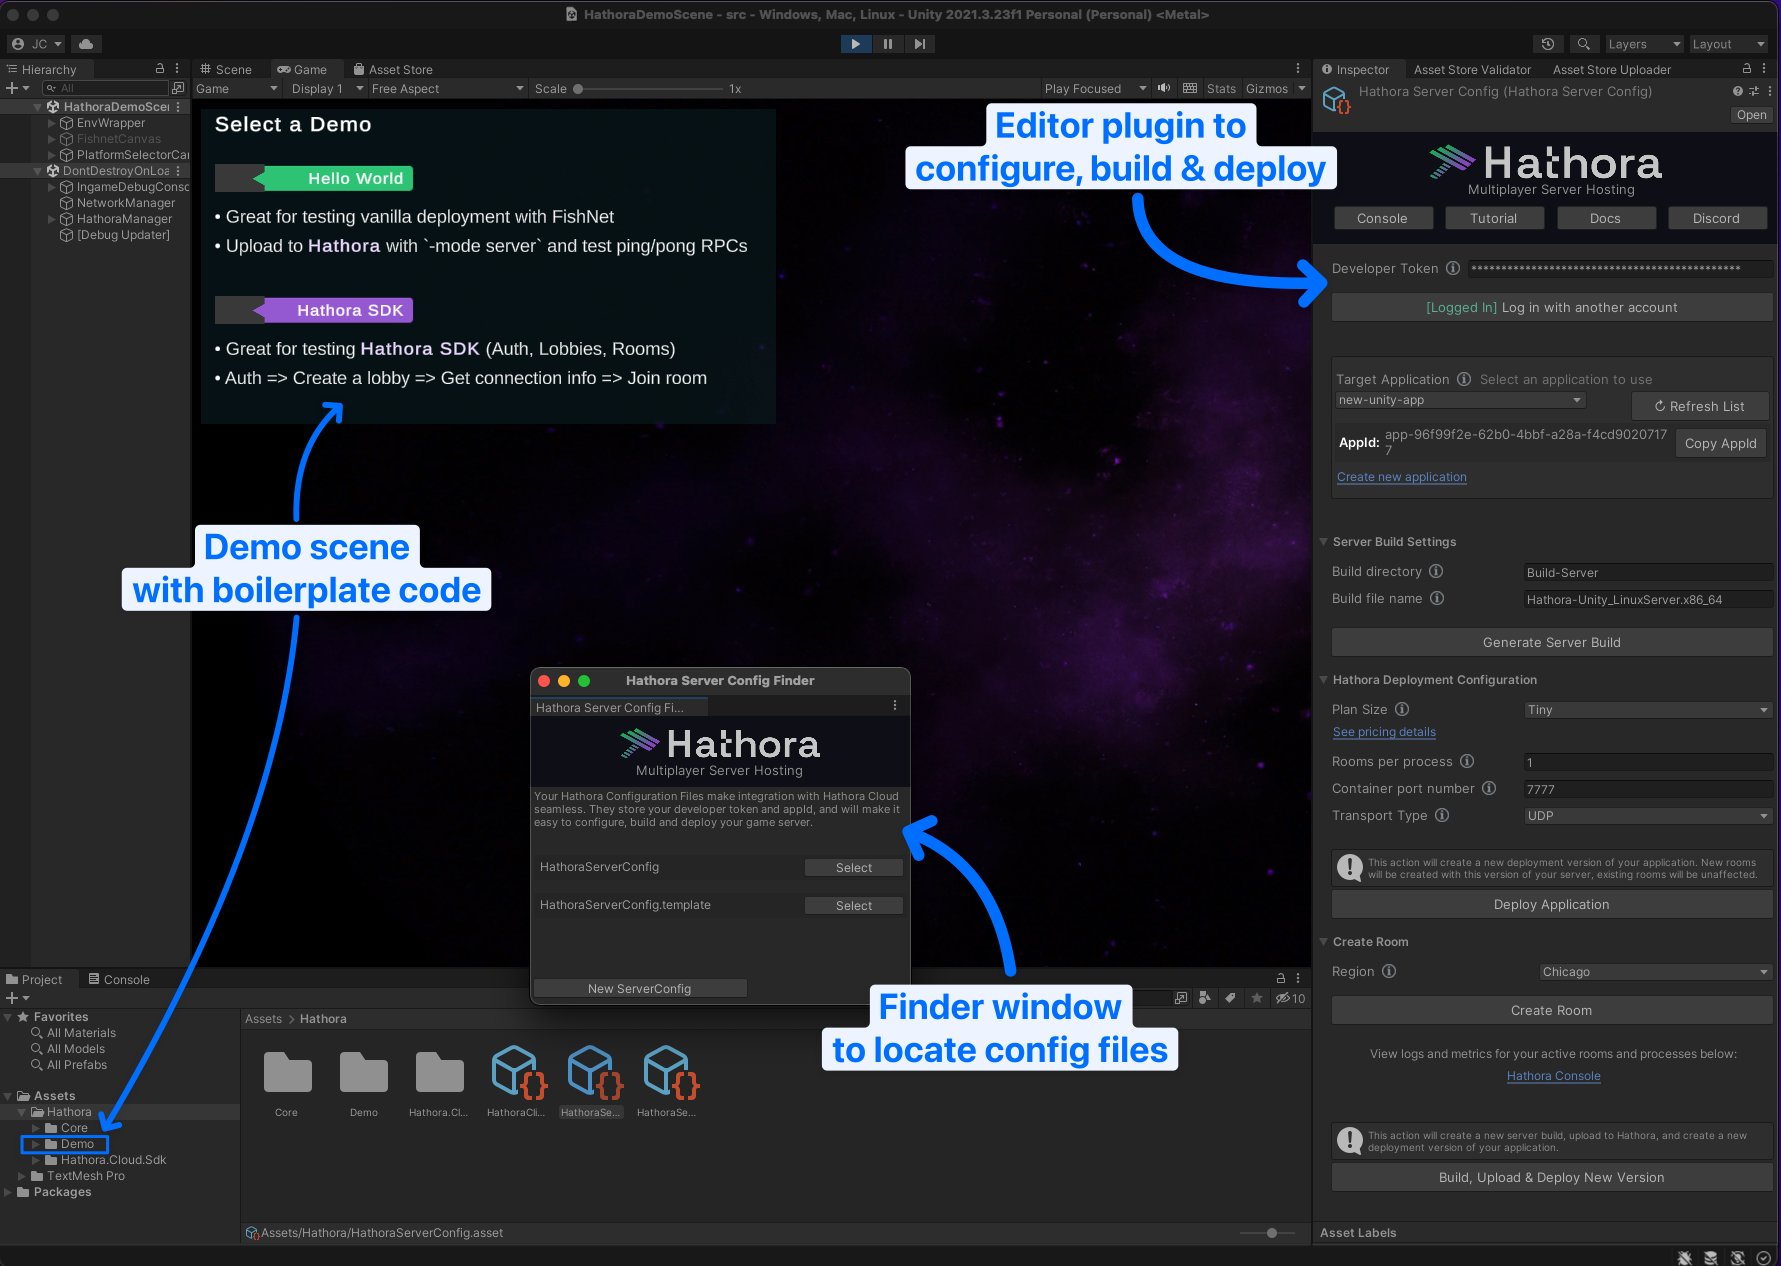Image resolution: width=1781 pixels, height=1266 pixels.
Task: Switch to Asset Store Uploader tab
Action: tap(1611, 69)
